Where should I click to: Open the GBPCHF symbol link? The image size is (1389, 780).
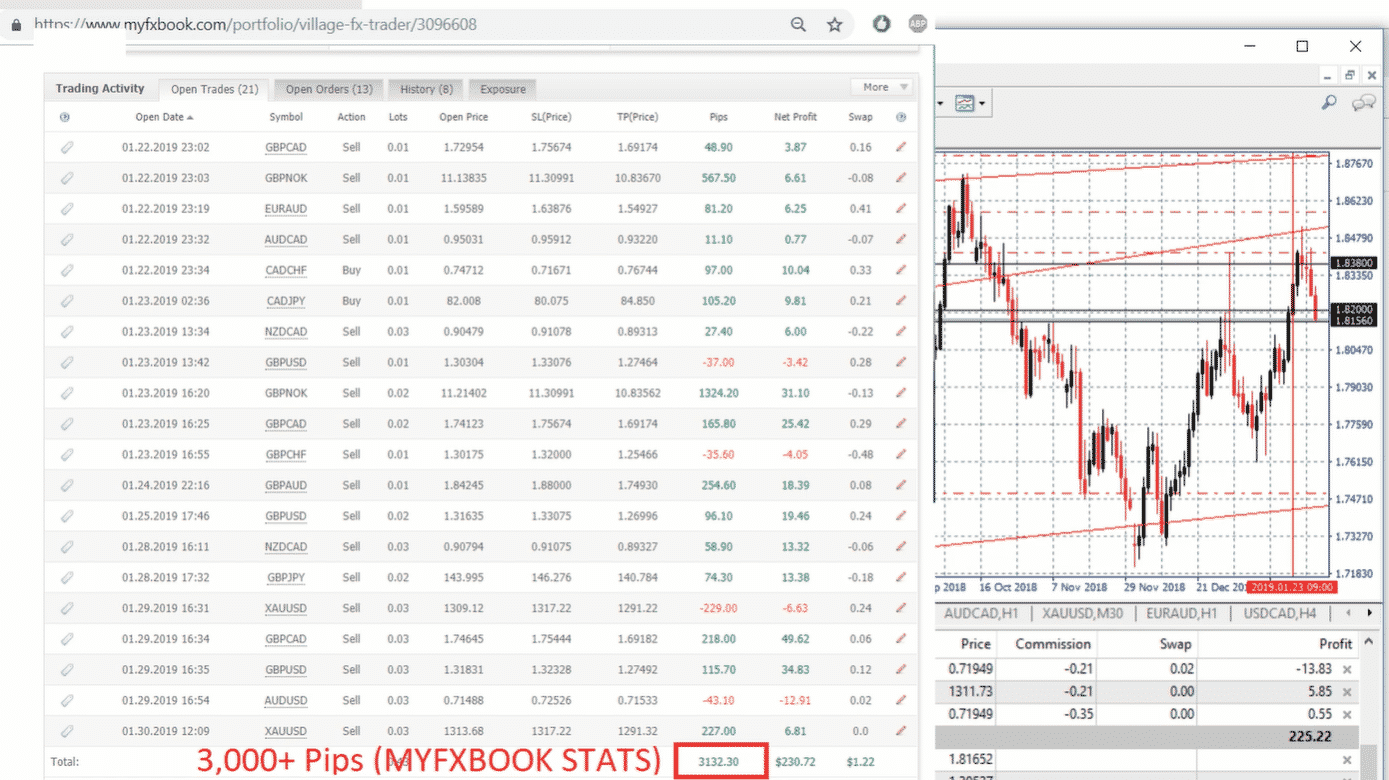(286, 454)
